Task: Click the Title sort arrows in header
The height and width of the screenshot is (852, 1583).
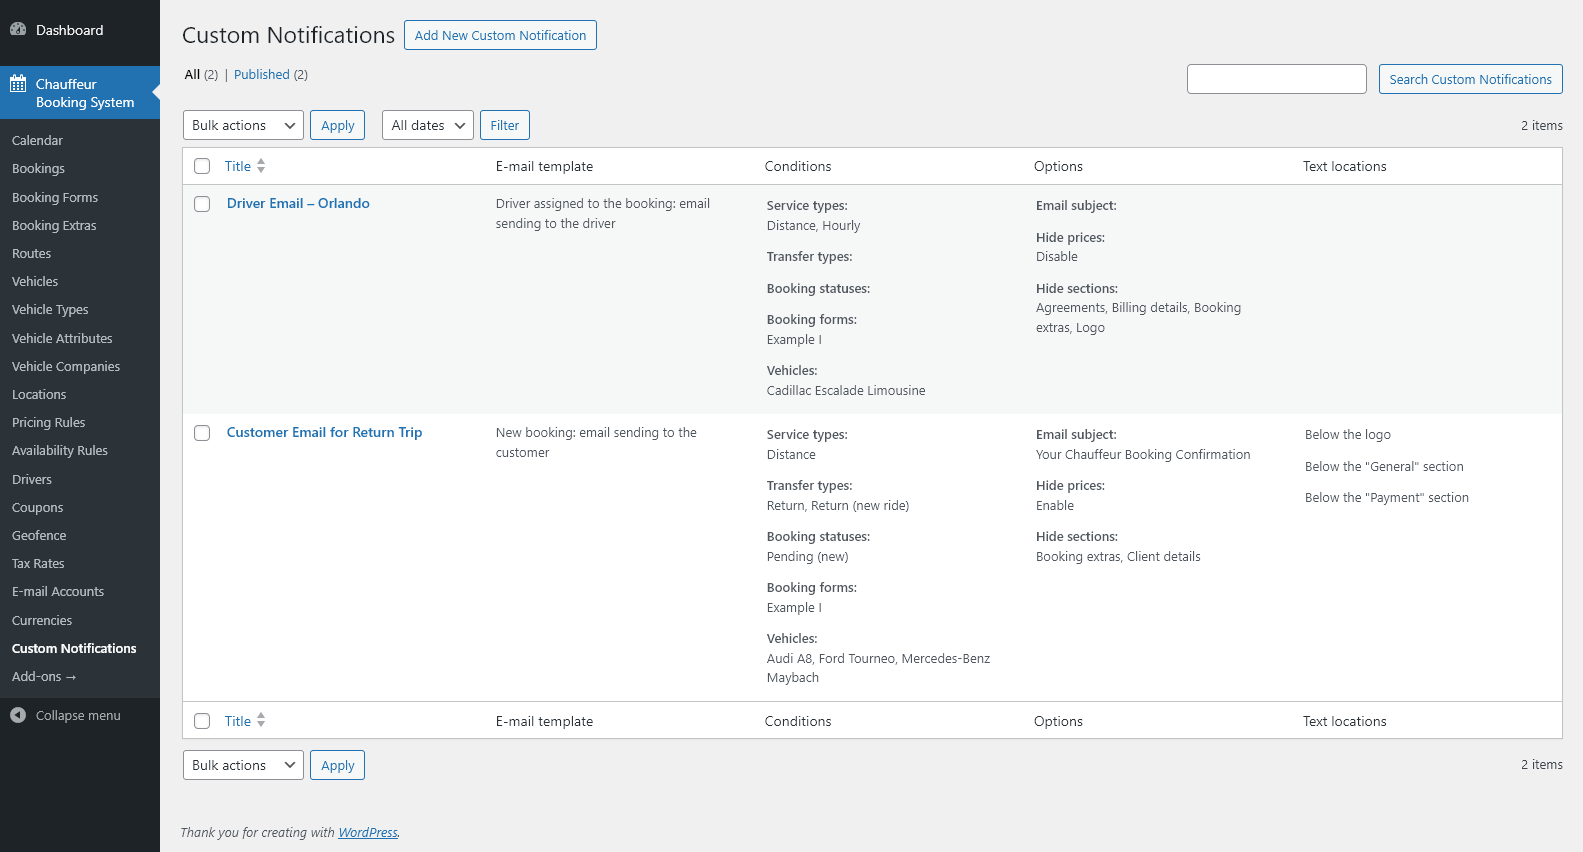Action: click(261, 166)
